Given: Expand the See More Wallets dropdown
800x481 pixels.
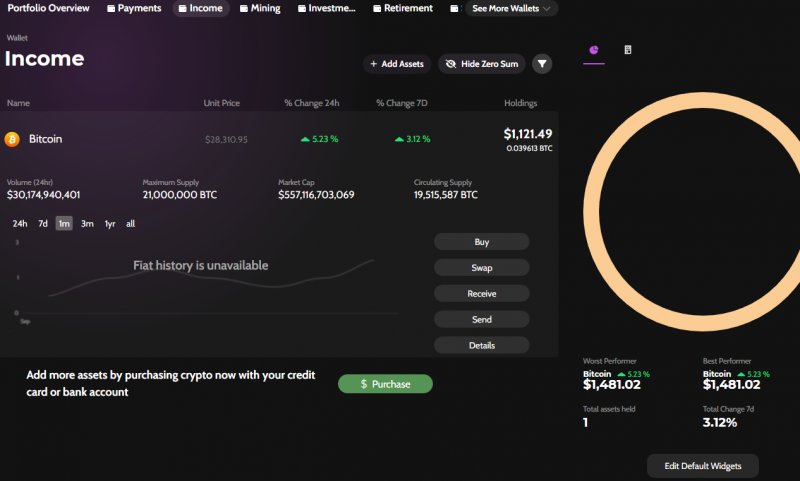Looking at the screenshot, I should pos(511,8).
